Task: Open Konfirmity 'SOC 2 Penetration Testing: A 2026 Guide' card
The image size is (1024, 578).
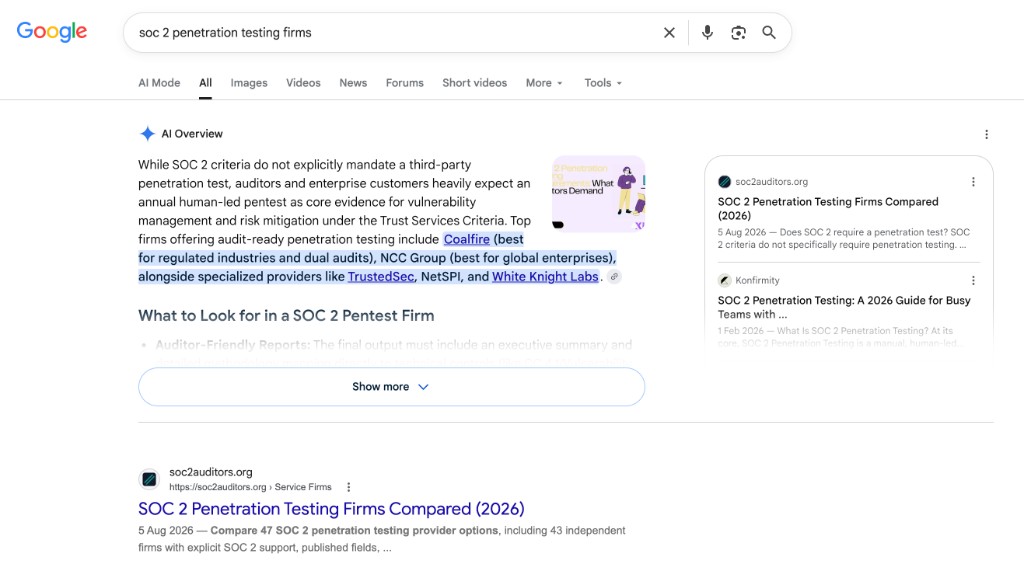Action: [x=844, y=308]
